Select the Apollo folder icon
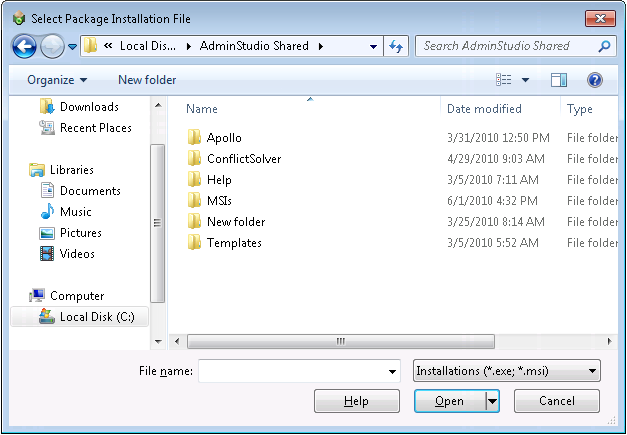Image resolution: width=627 pixels, height=435 pixels. pyautogui.click(x=195, y=138)
